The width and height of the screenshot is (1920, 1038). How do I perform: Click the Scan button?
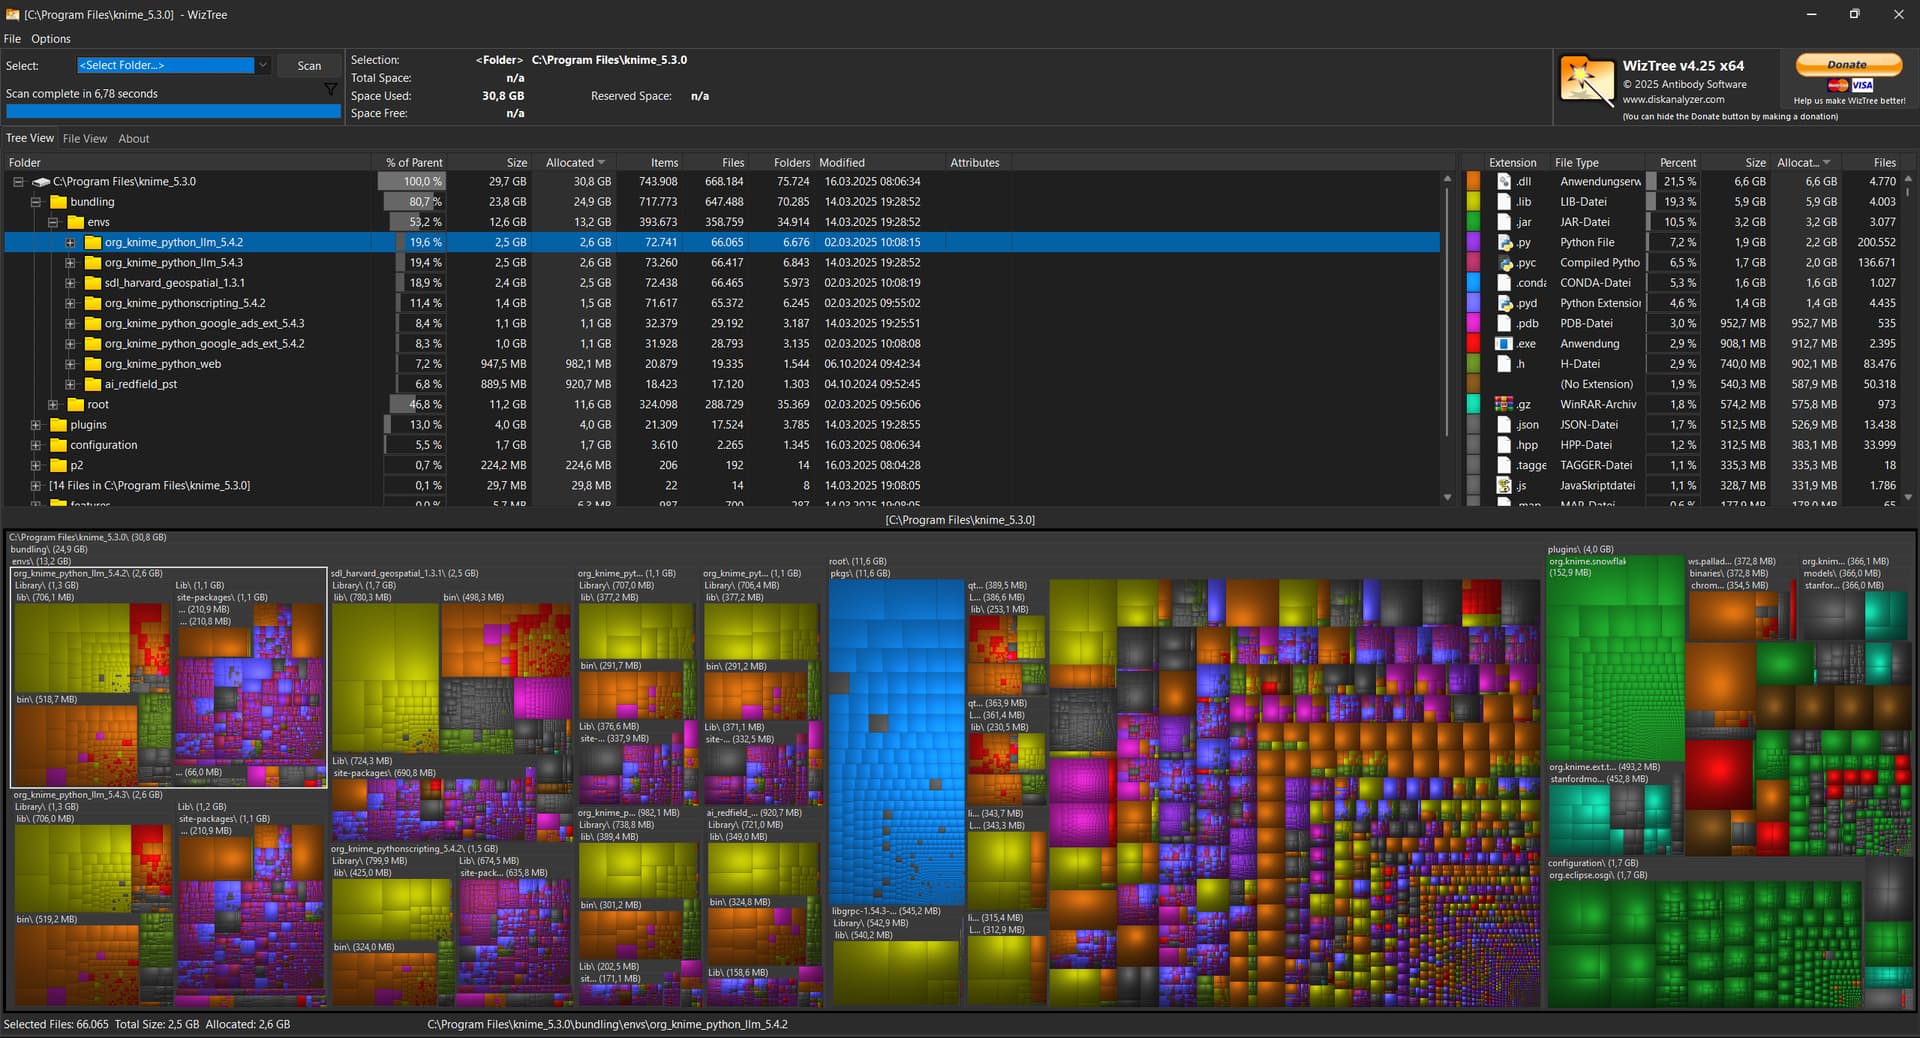coord(309,66)
